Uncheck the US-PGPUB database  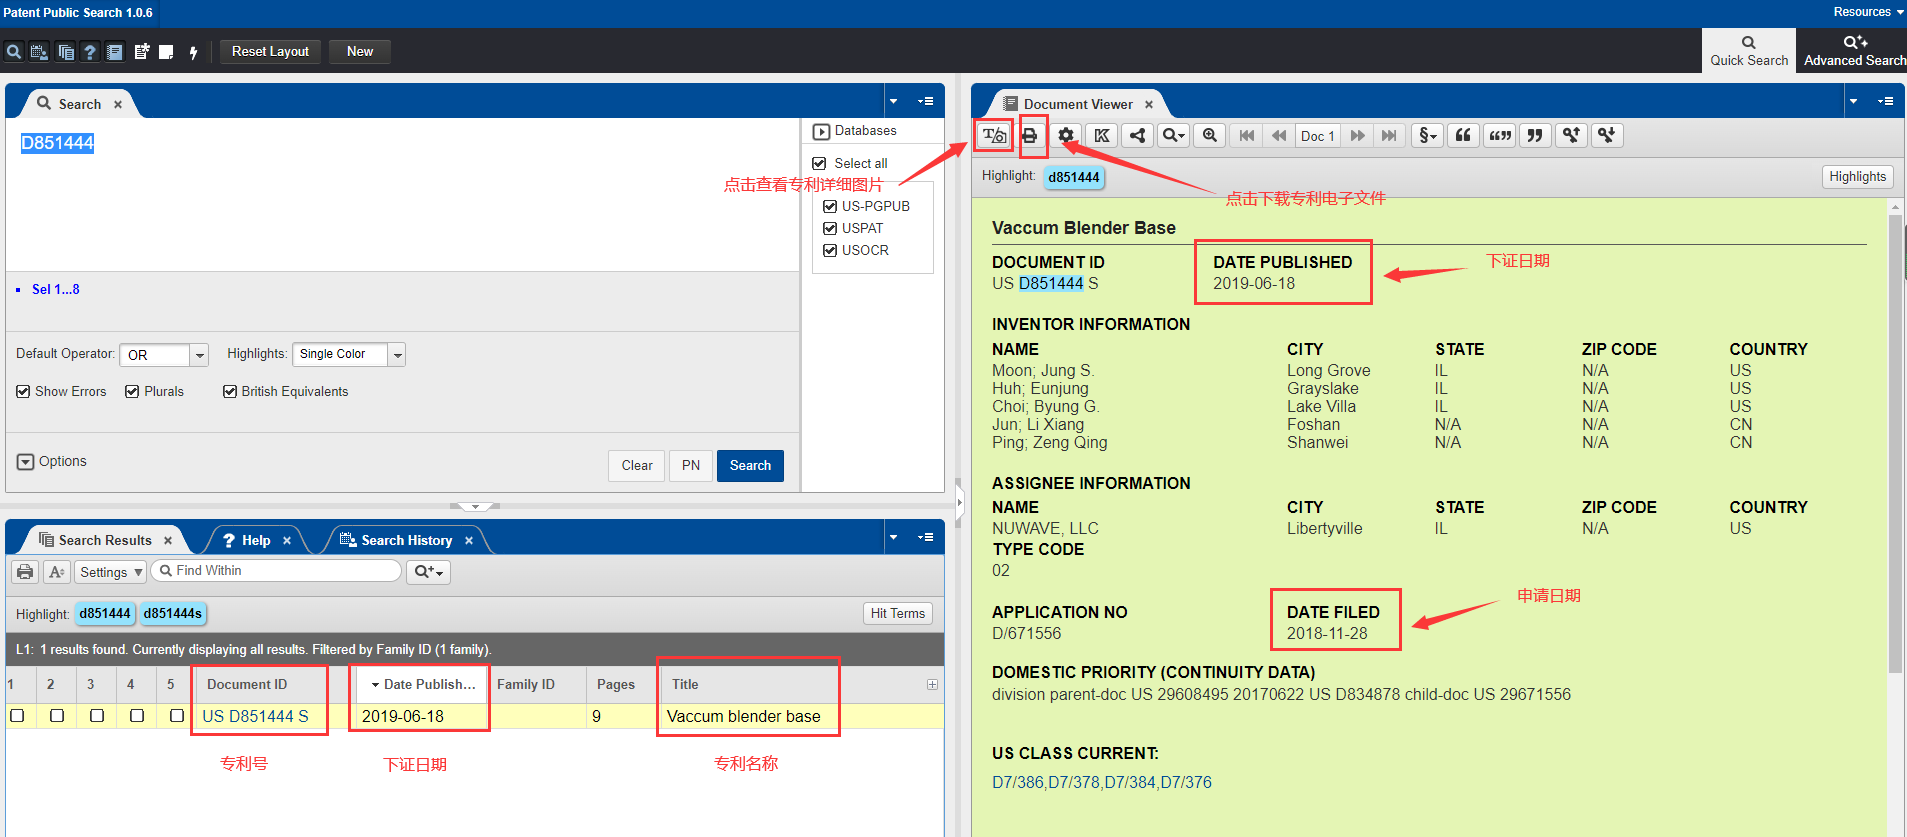click(x=829, y=206)
